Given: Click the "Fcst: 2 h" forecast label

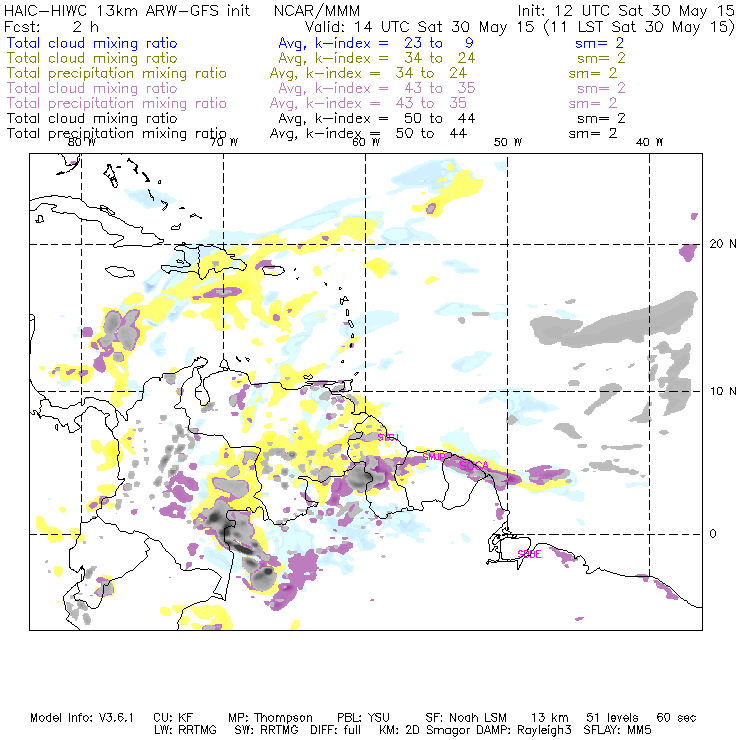Looking at the screenshot, I should (51, 27).
